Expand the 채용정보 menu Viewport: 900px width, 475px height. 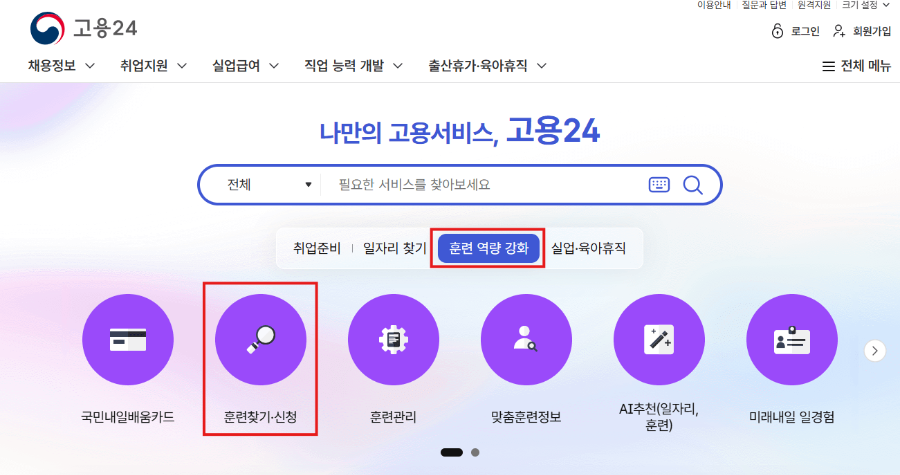click(x=61, y=66)
